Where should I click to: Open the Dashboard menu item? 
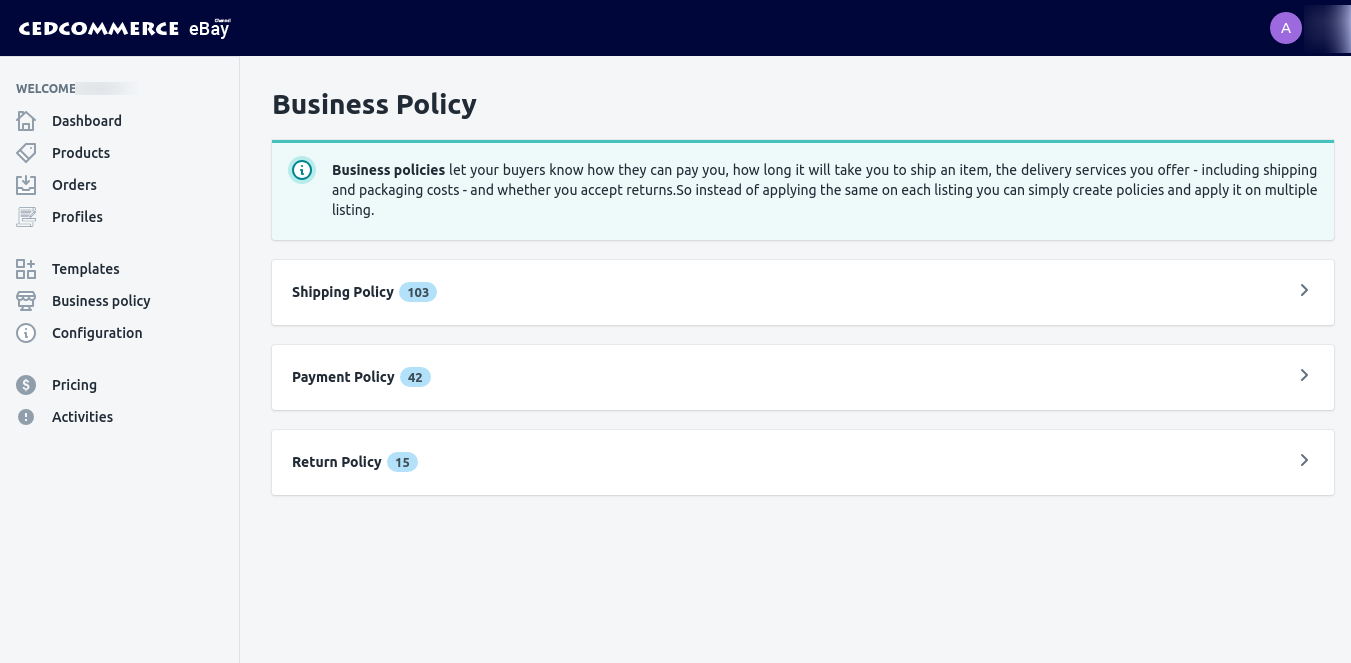click(87, 121)
